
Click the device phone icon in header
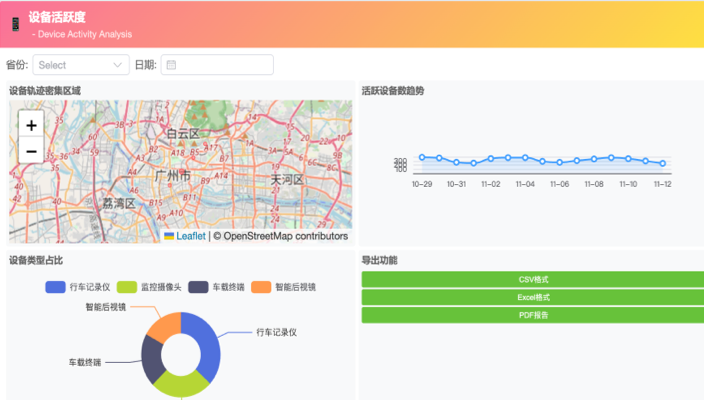point(16,24)
